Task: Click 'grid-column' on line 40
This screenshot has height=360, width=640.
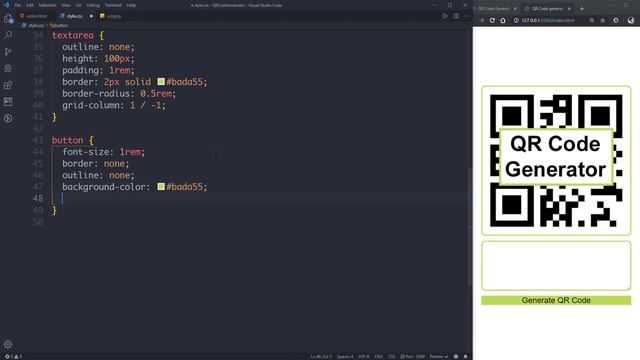Action: tap(91, 105)
